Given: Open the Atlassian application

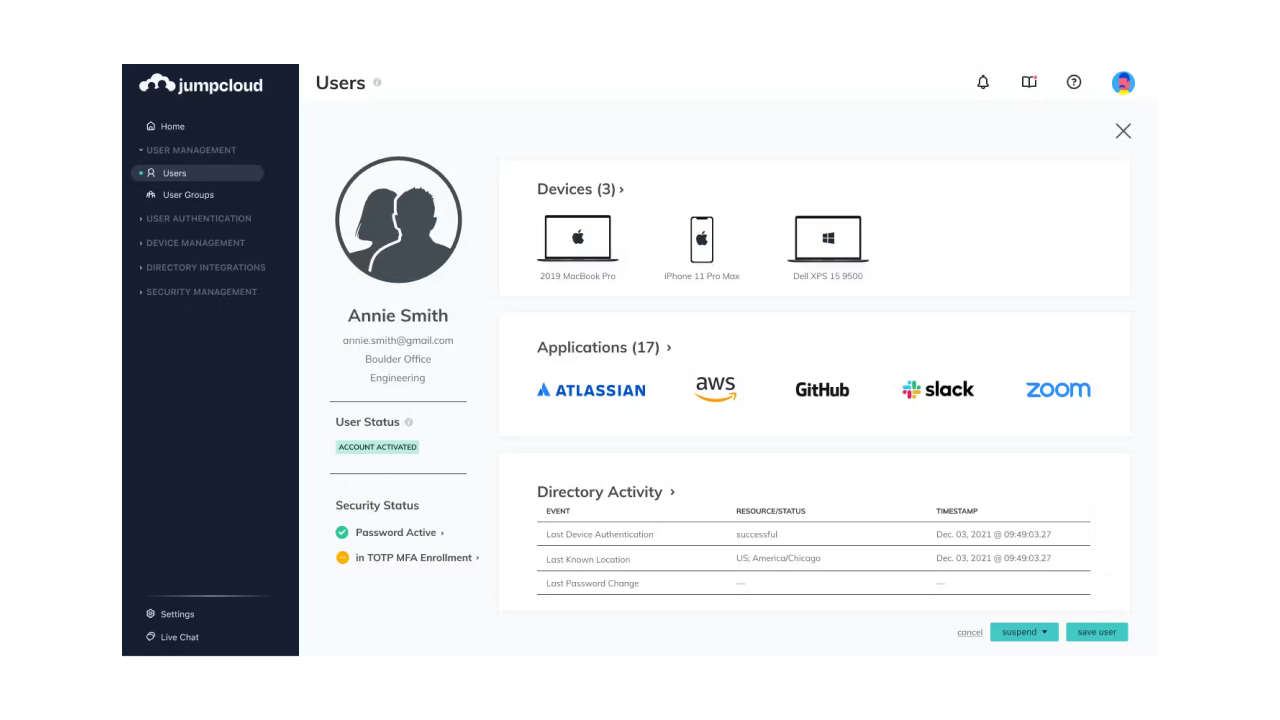Looking at the screenshot, I should coord(591,390).
